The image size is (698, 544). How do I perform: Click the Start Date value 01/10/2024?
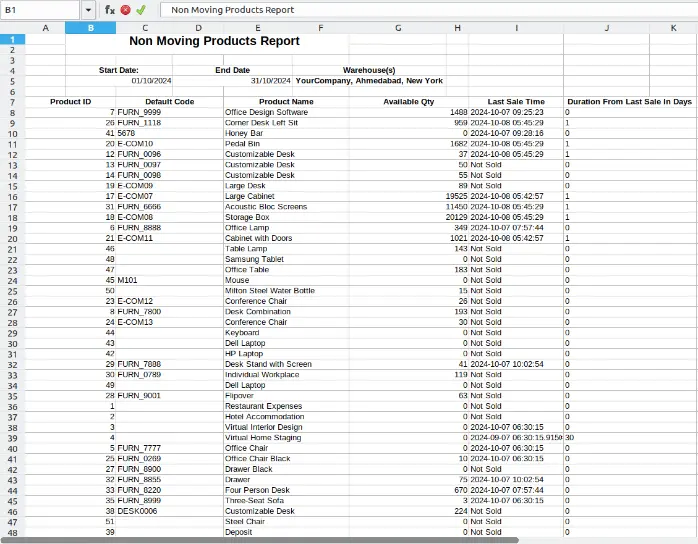151,81
